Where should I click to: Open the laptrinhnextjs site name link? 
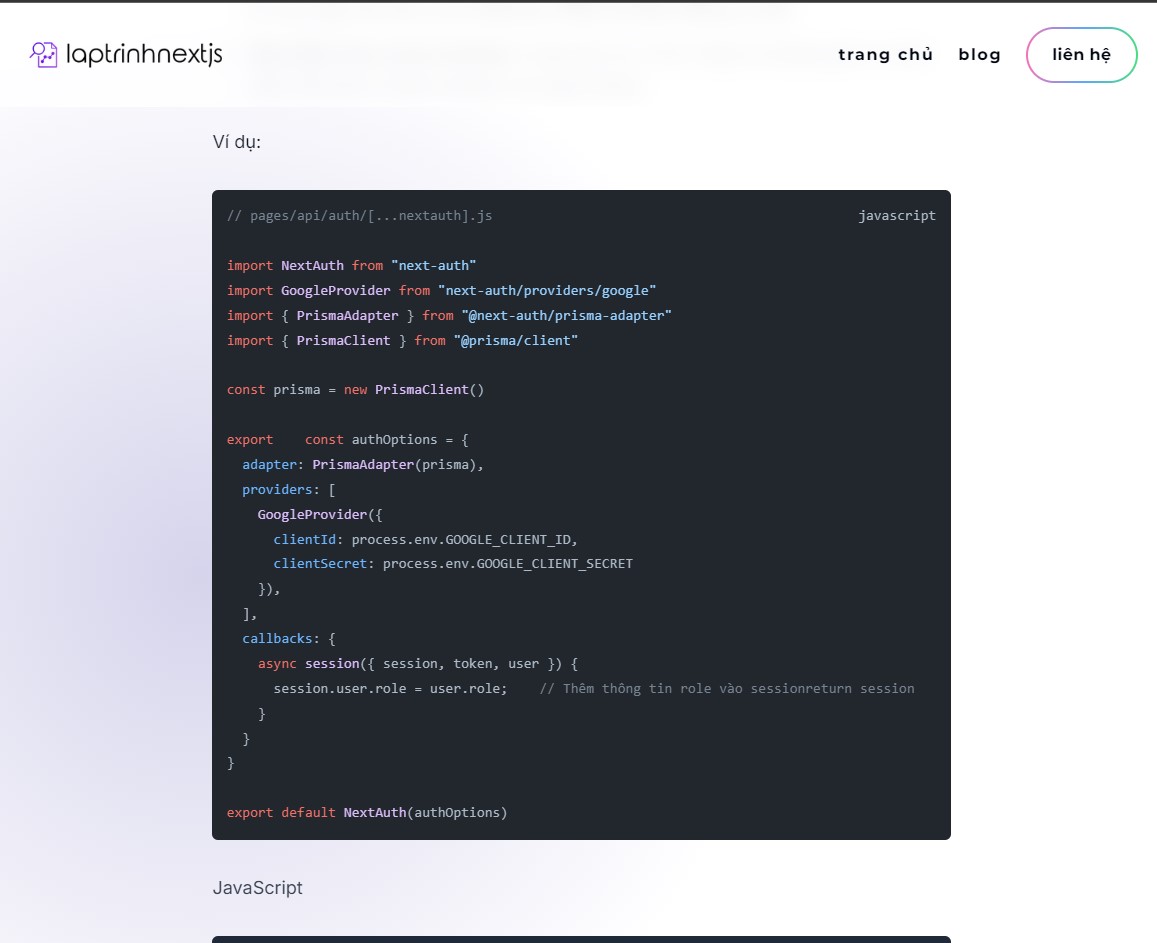[144, 55]
